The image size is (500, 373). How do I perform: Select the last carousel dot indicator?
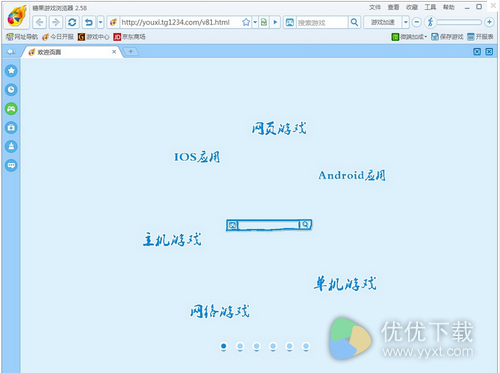[306, 346]
